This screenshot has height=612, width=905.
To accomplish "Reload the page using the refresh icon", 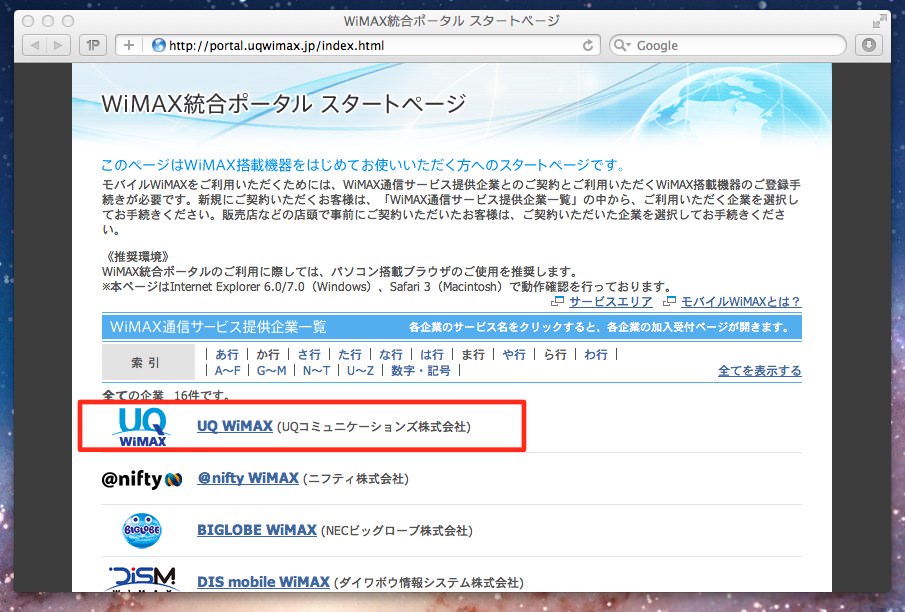I will (588, 45).
